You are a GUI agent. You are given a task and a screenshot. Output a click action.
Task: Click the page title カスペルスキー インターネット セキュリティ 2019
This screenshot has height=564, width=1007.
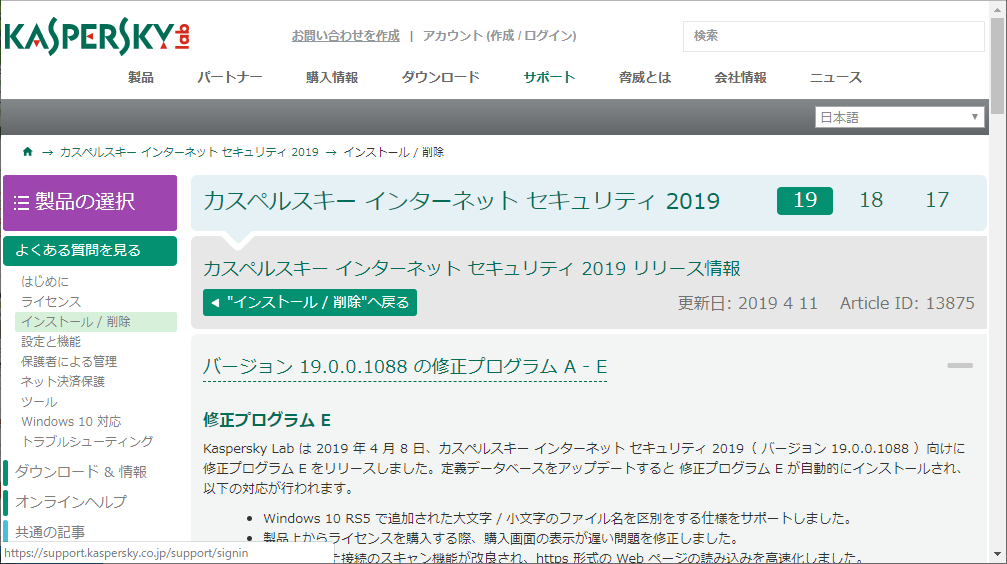pyautogui.click(x=461, y=202)
